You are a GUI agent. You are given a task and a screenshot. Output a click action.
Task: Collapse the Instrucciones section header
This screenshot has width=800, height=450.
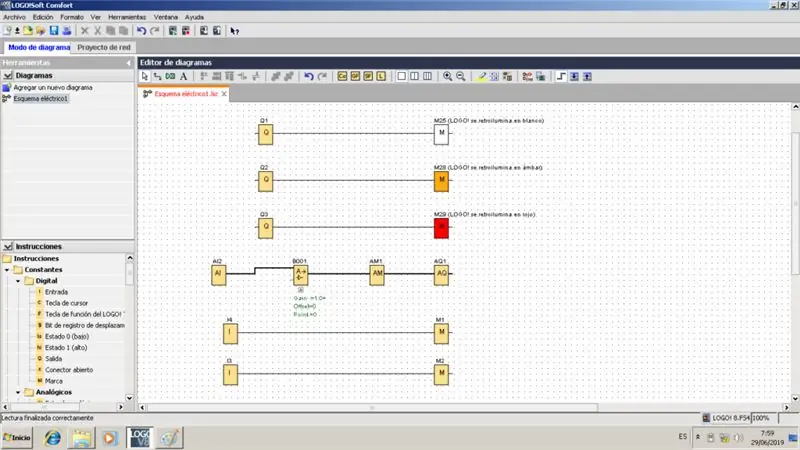8,246
